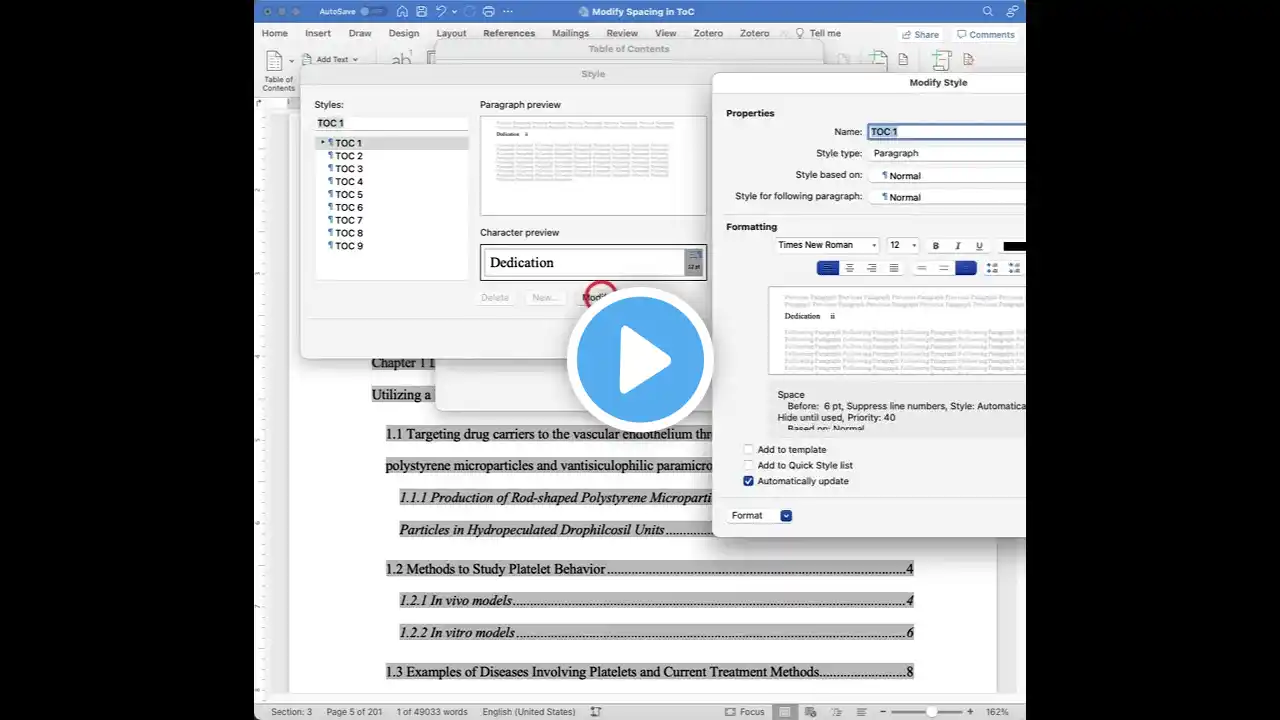Open the Format dropdown button
Viewport: 1280px width, 720px height.
click(x=761, y=516)
